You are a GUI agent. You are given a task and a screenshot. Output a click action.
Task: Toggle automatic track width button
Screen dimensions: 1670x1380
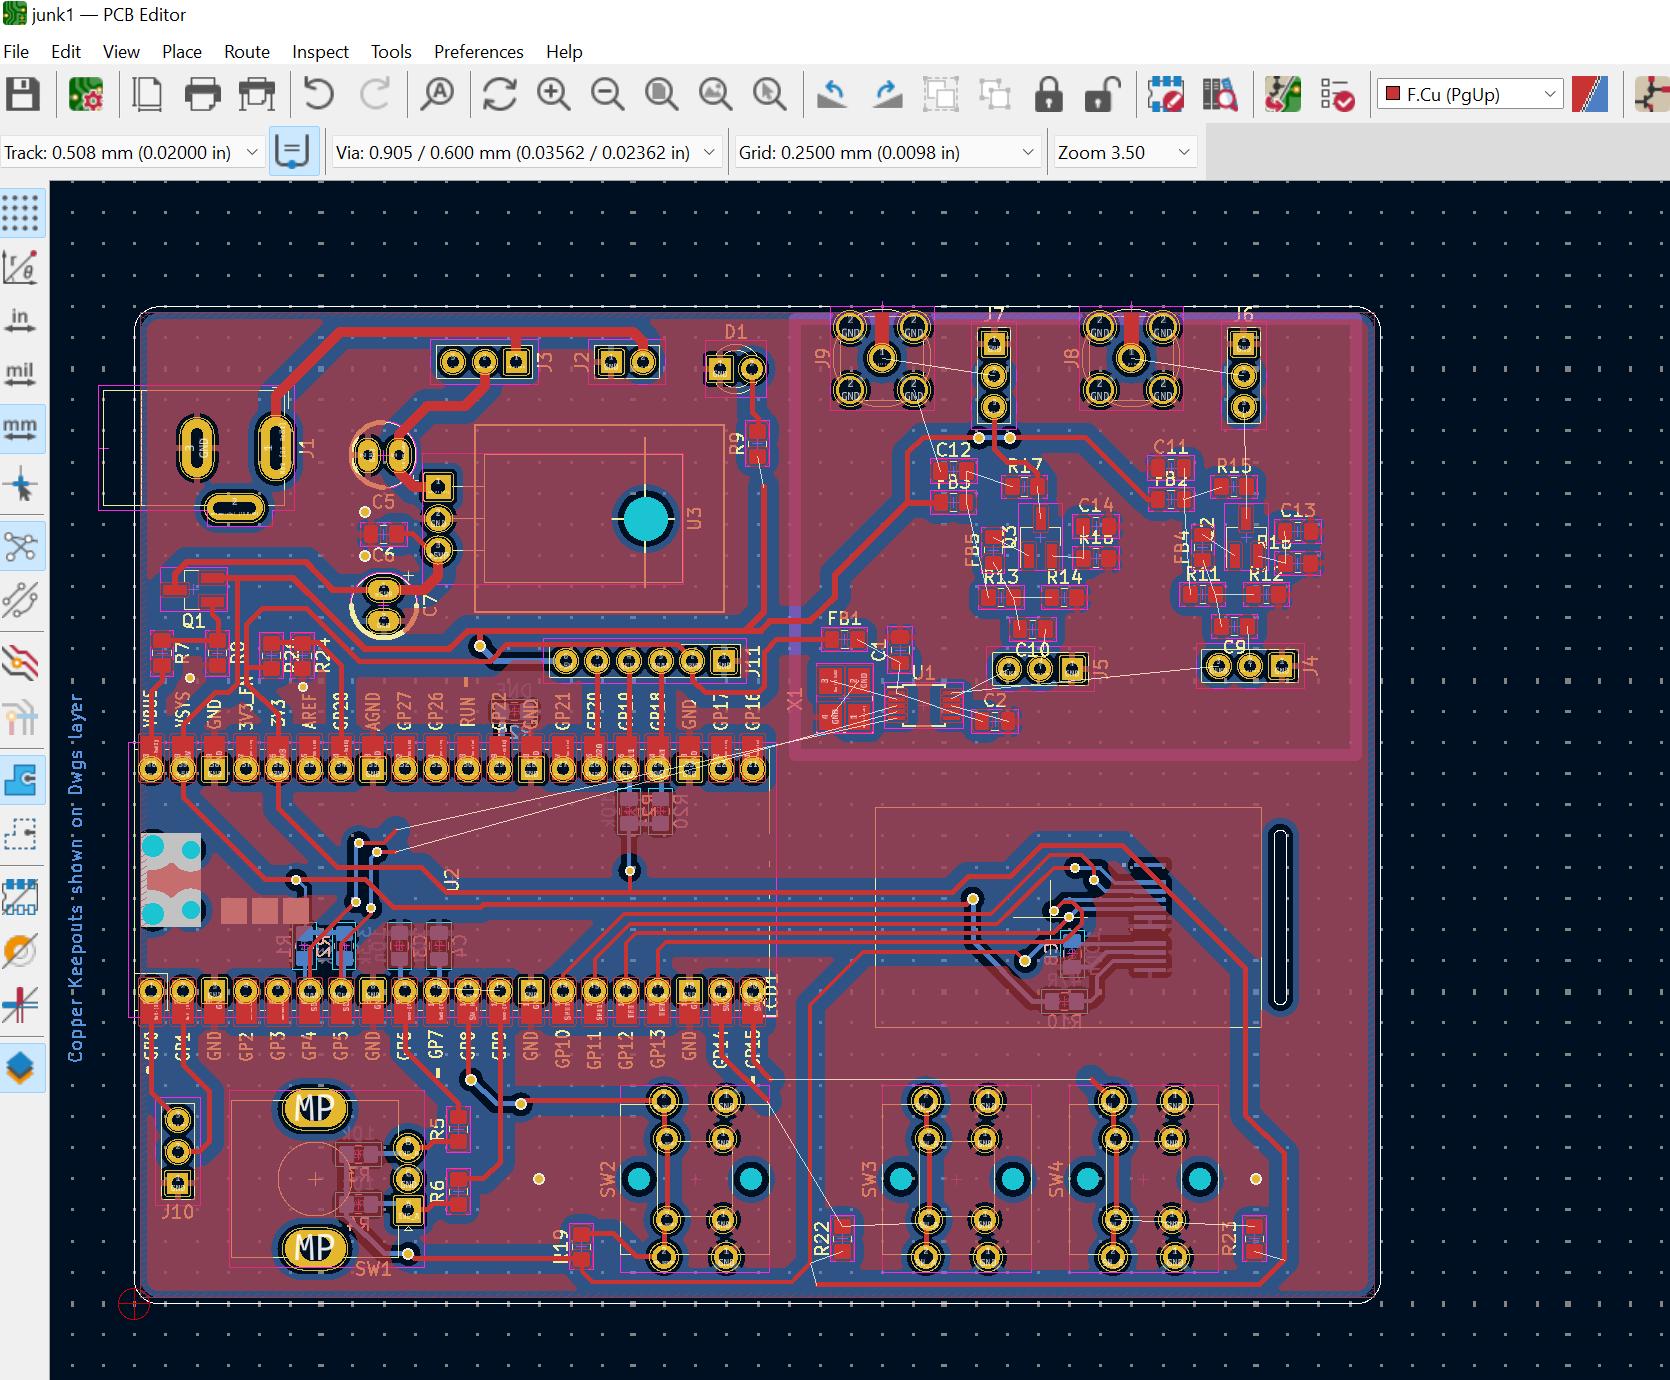293,152
